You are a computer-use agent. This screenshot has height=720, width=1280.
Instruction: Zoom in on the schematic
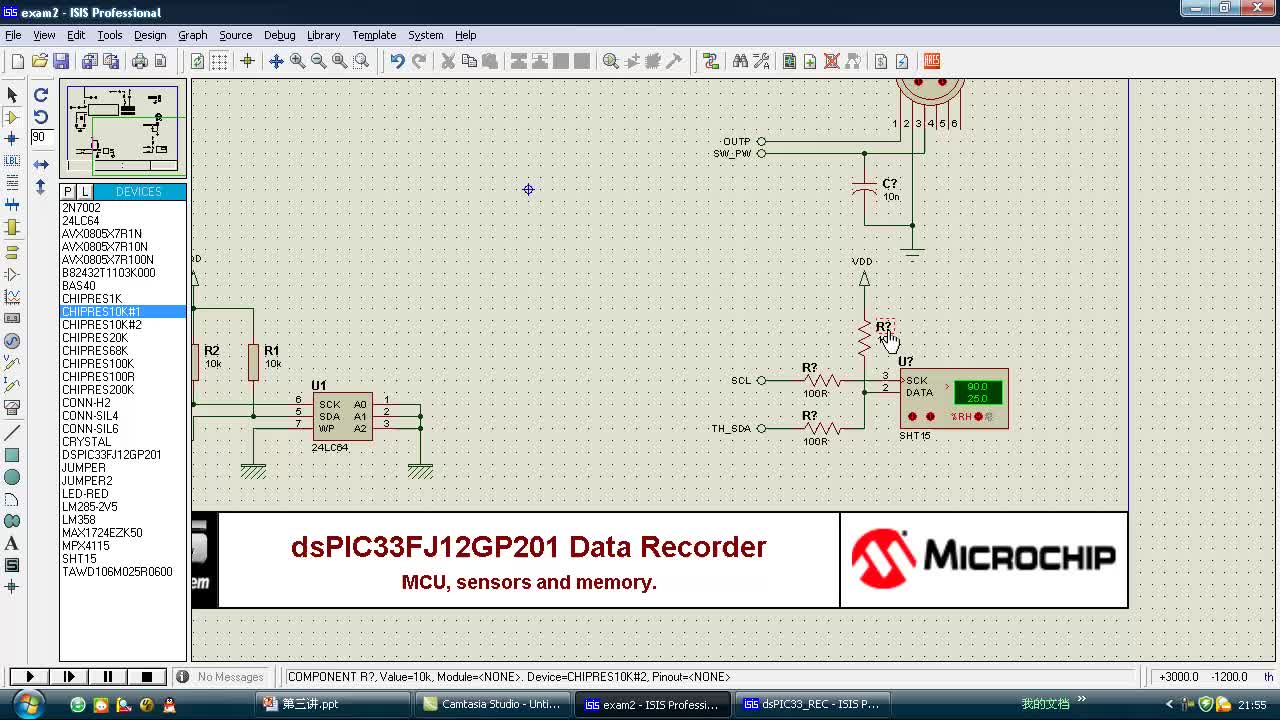pyautogui.click(x=297, y=61)
